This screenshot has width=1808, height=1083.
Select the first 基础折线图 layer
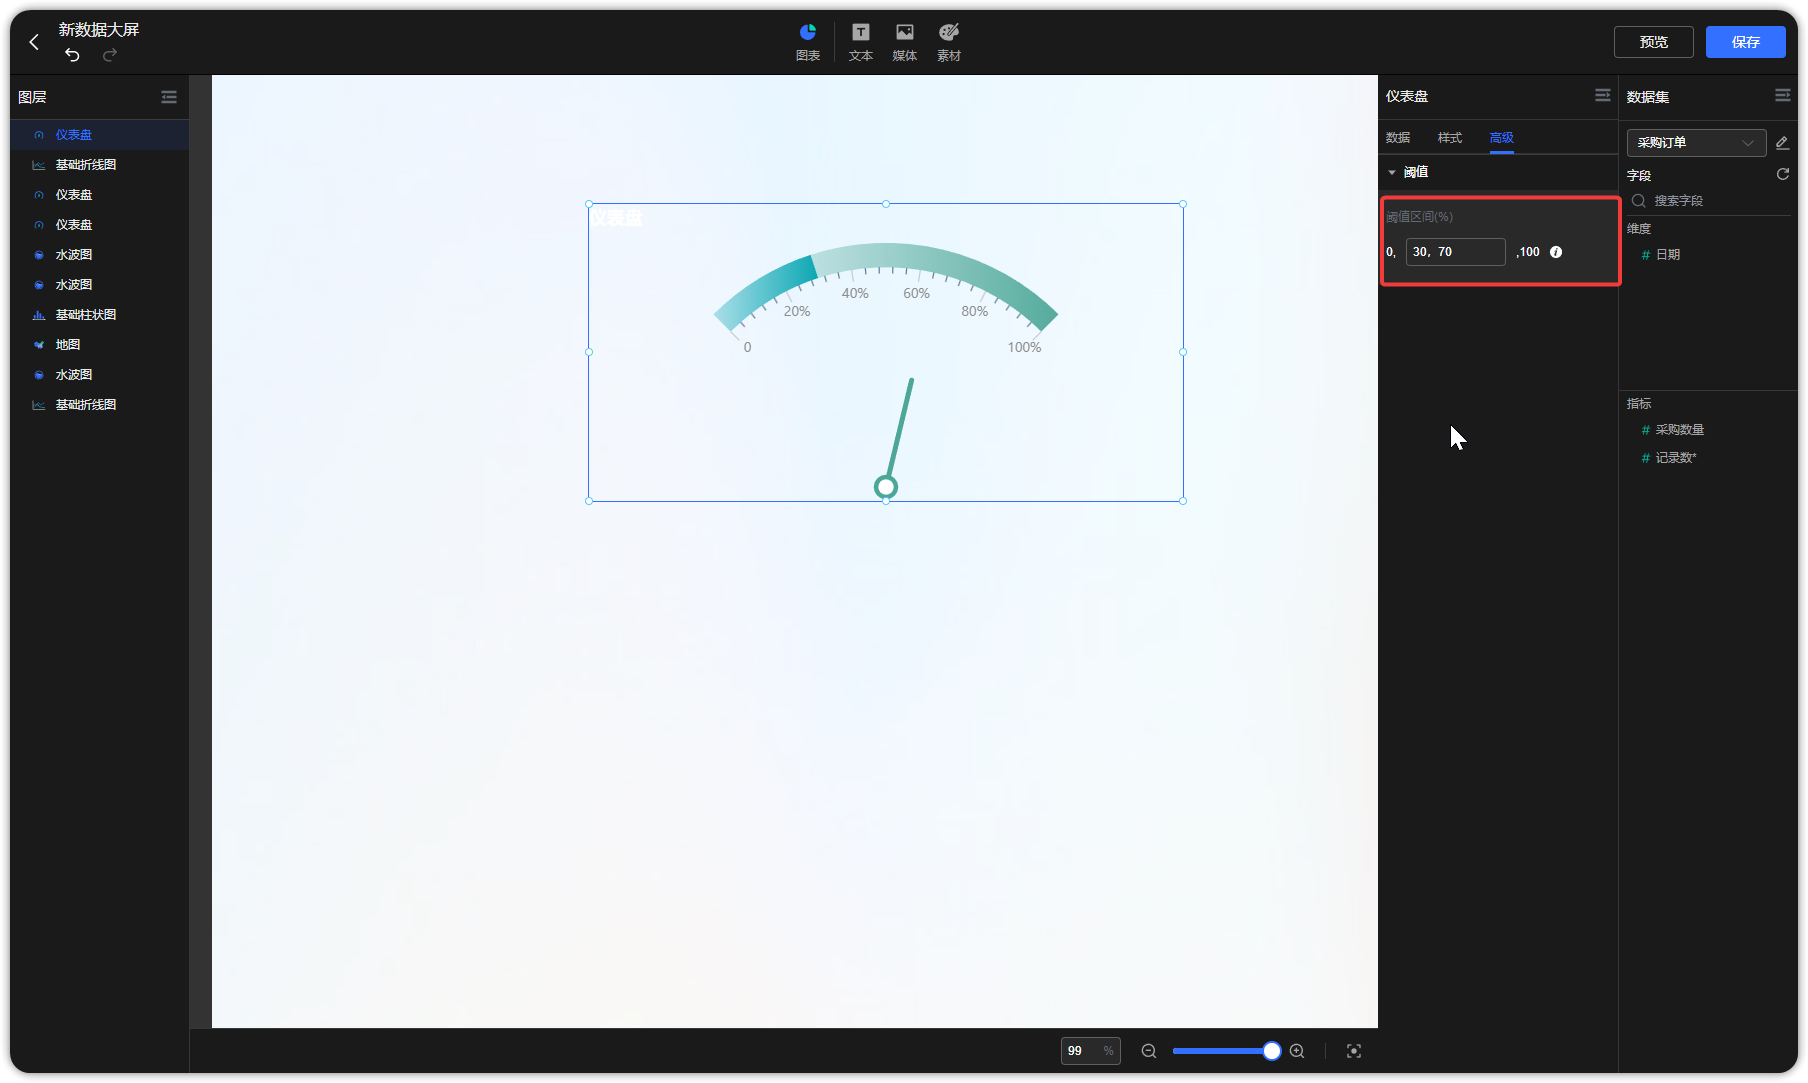100,165
